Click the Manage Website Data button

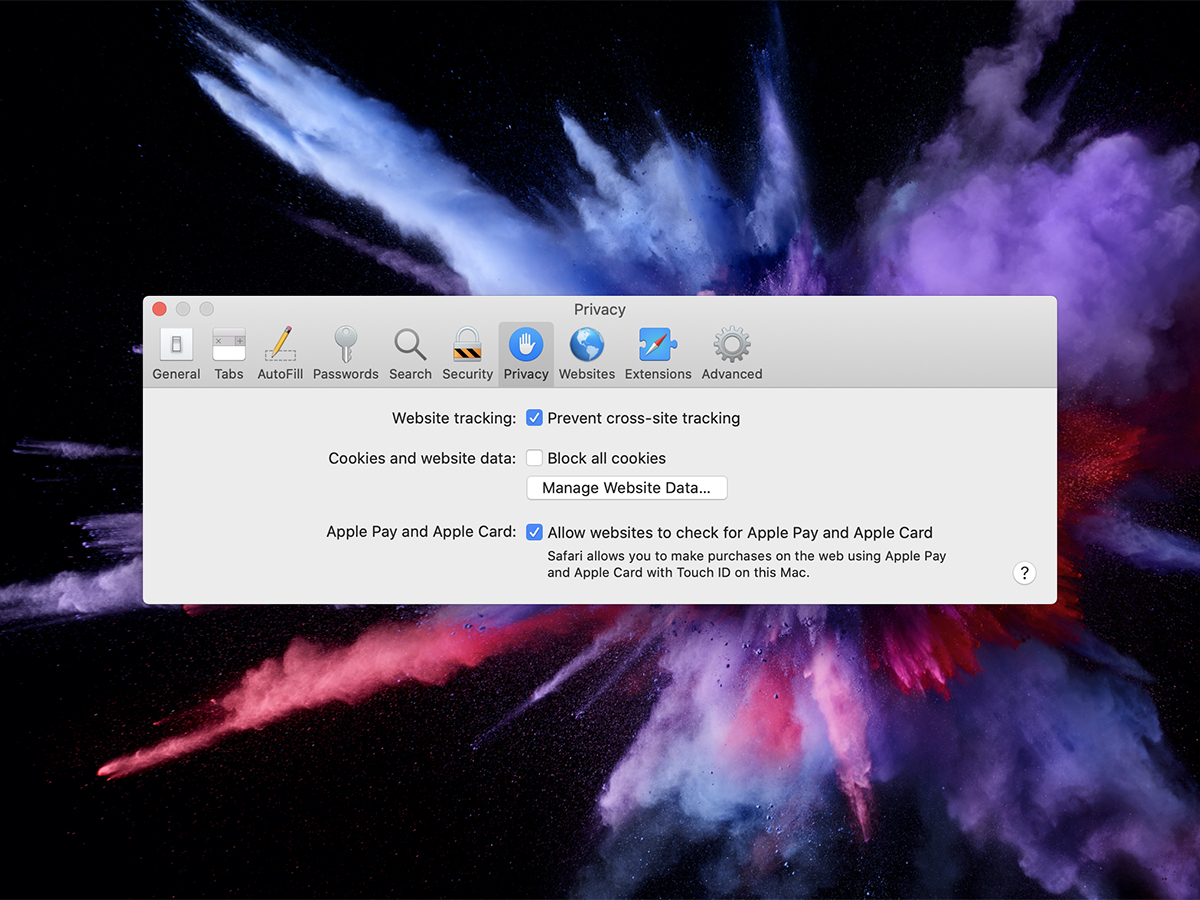coord(627,488)
